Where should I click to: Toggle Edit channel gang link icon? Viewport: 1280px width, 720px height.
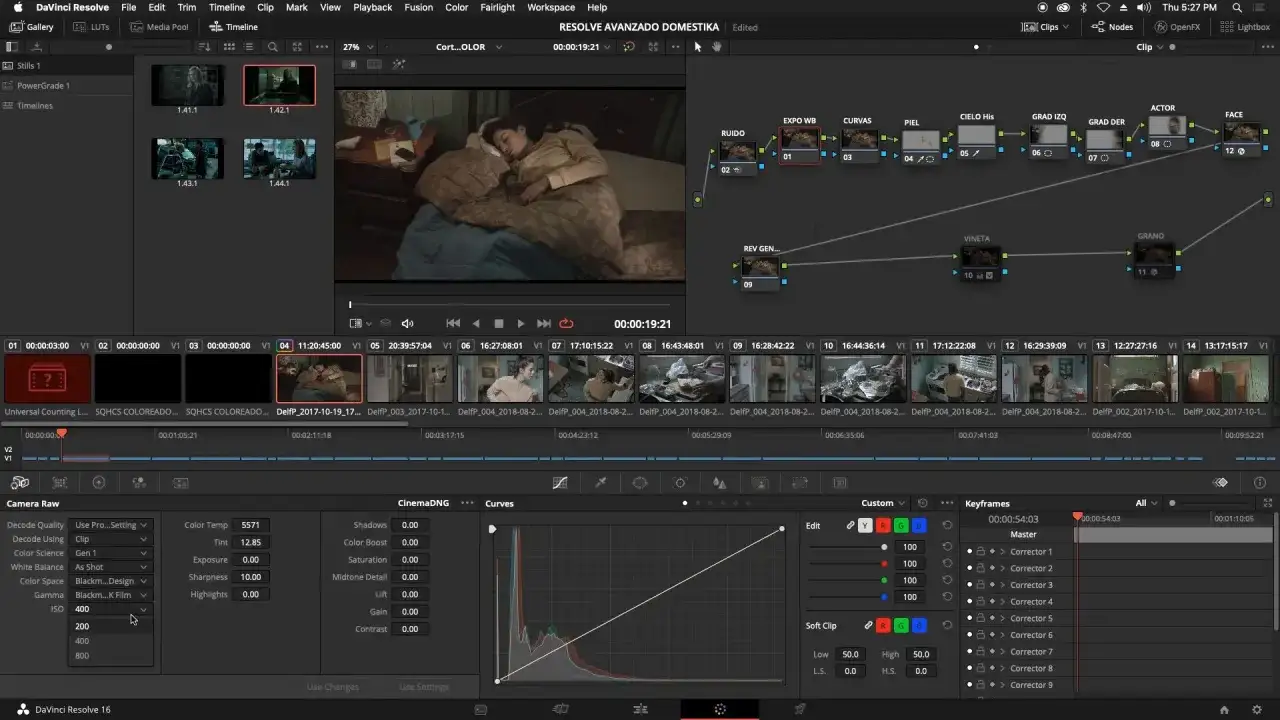pyautogui.click(x=850, y=525)
